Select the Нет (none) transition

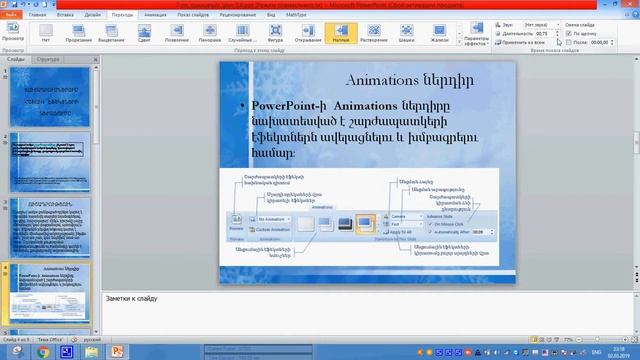(46, 33)
